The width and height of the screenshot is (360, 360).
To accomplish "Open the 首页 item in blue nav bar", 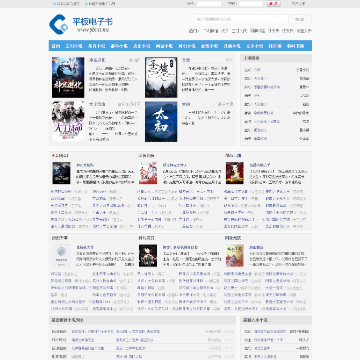I will coord(56,46).
